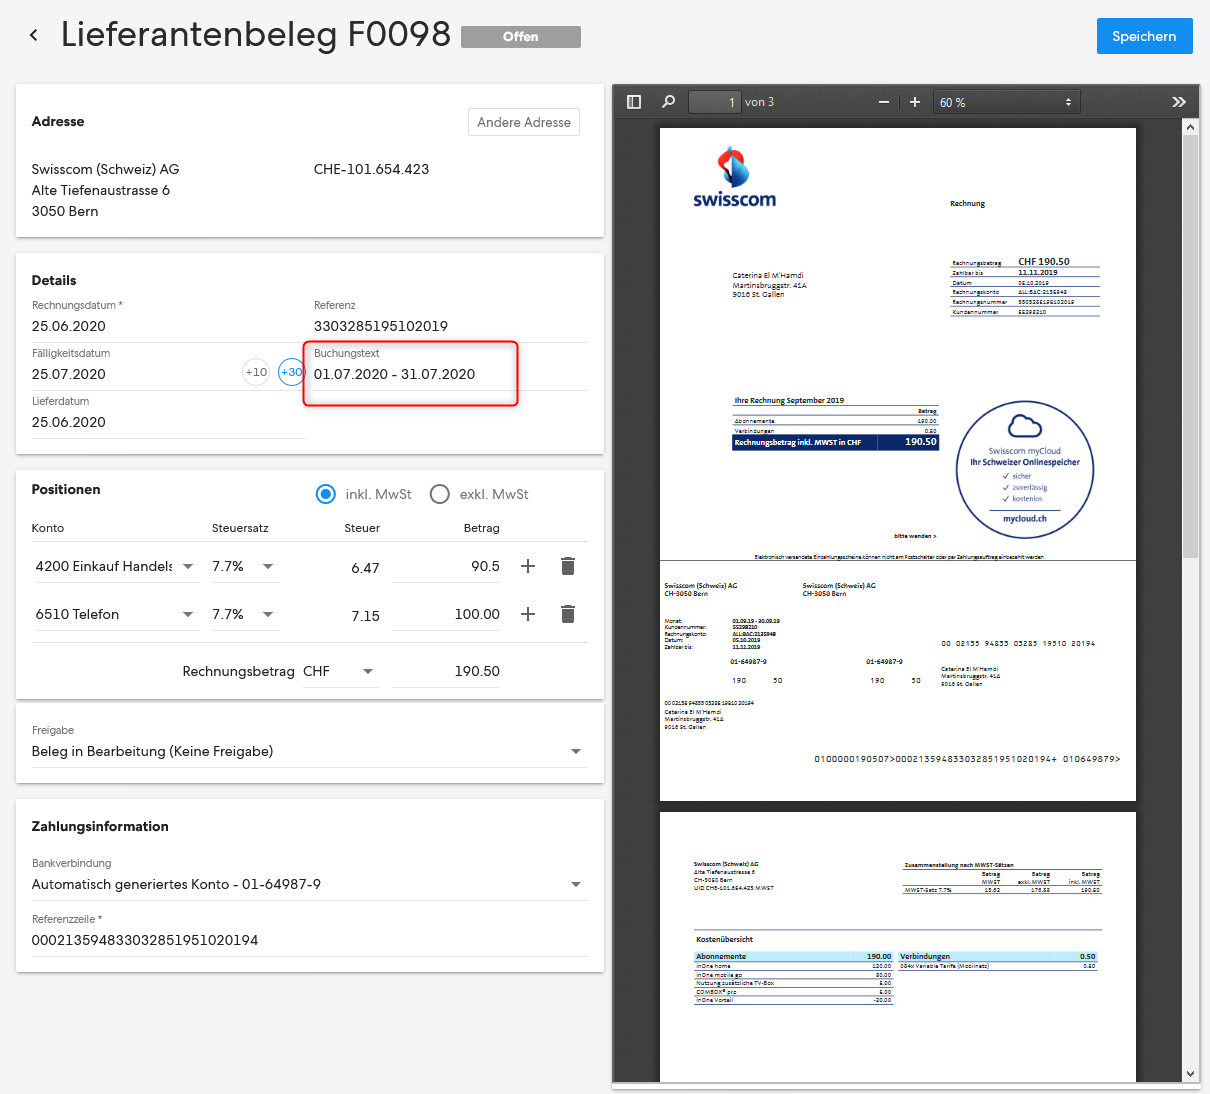This screenshot has height=1094, width=1210.
Task: Open the CHF currency dropdown
Action: pos(340,671)
